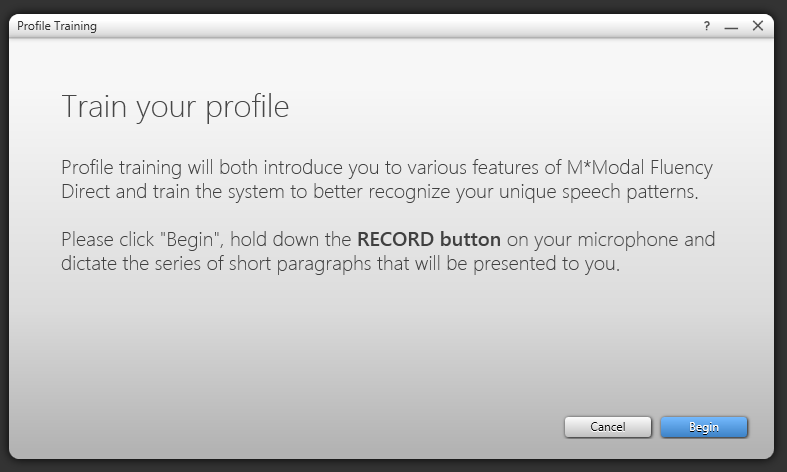Click the bold "RECORD button" text
Screen dimensions: 787x472
(429, 240)
